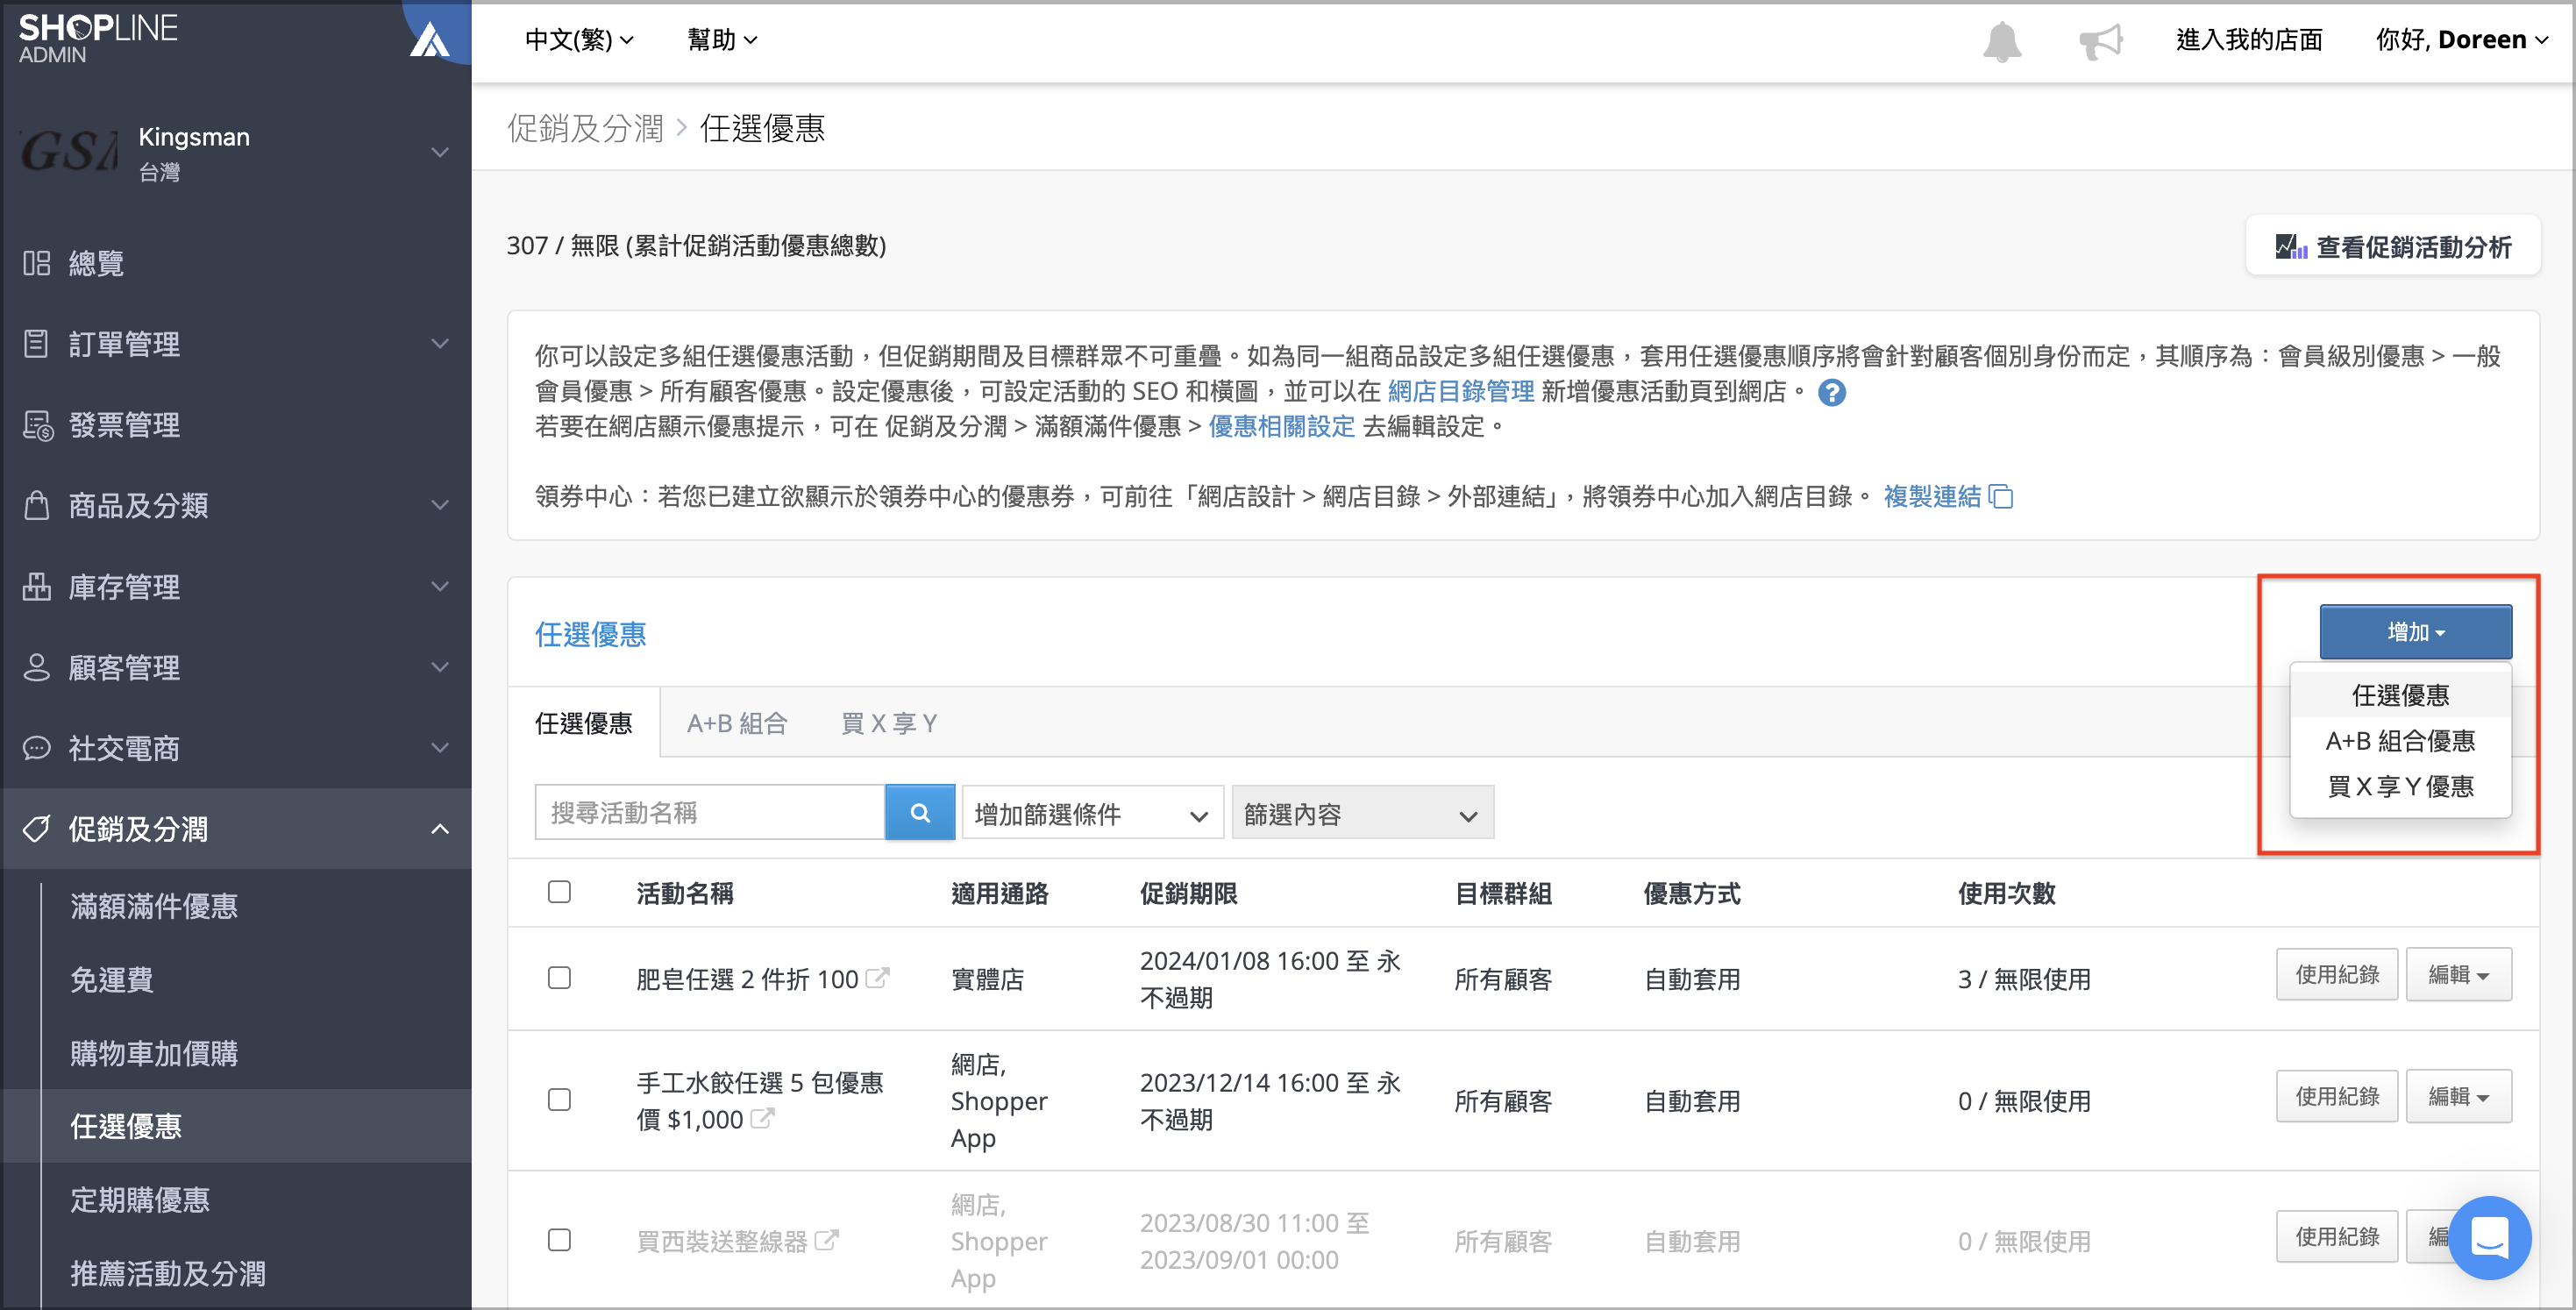Click the 促銷及分潤 breadcrumb
This screenshot has width=2576, height=1310.
pyautogui.click(x=585, y=128)
